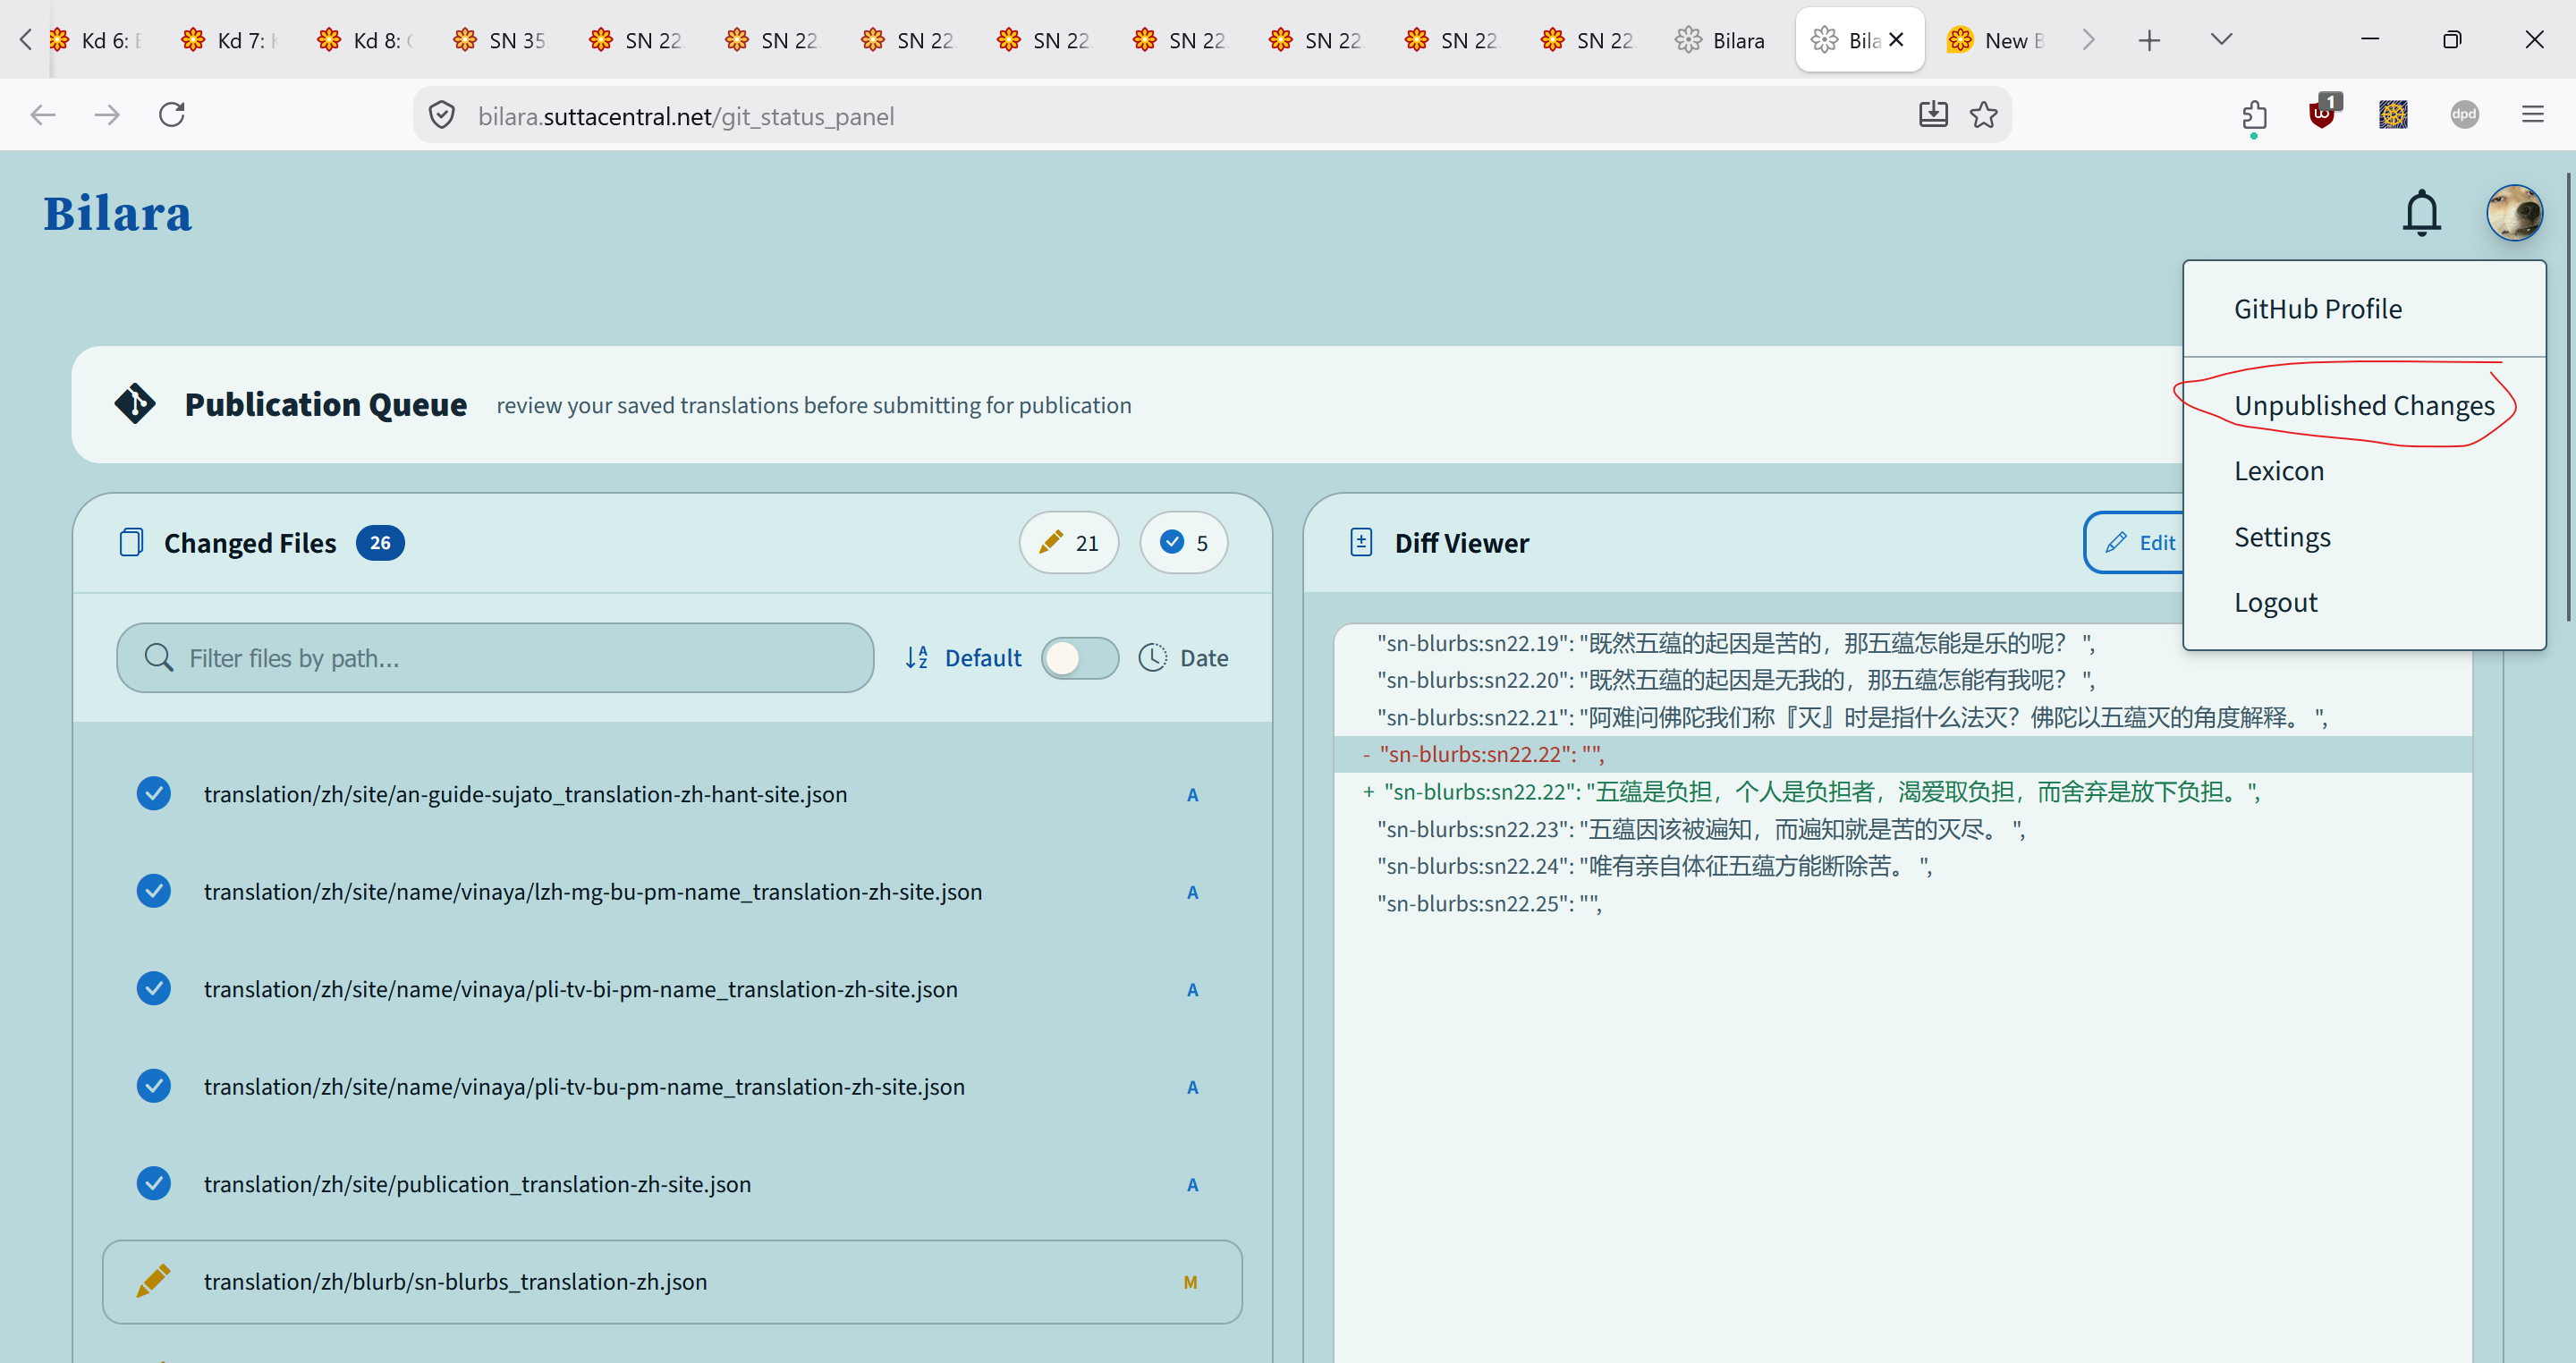Toggle checkmark for pli-tv-bu-pm-name file
This screenshot has height=1363, width=2576.
tap(153, 1085)
